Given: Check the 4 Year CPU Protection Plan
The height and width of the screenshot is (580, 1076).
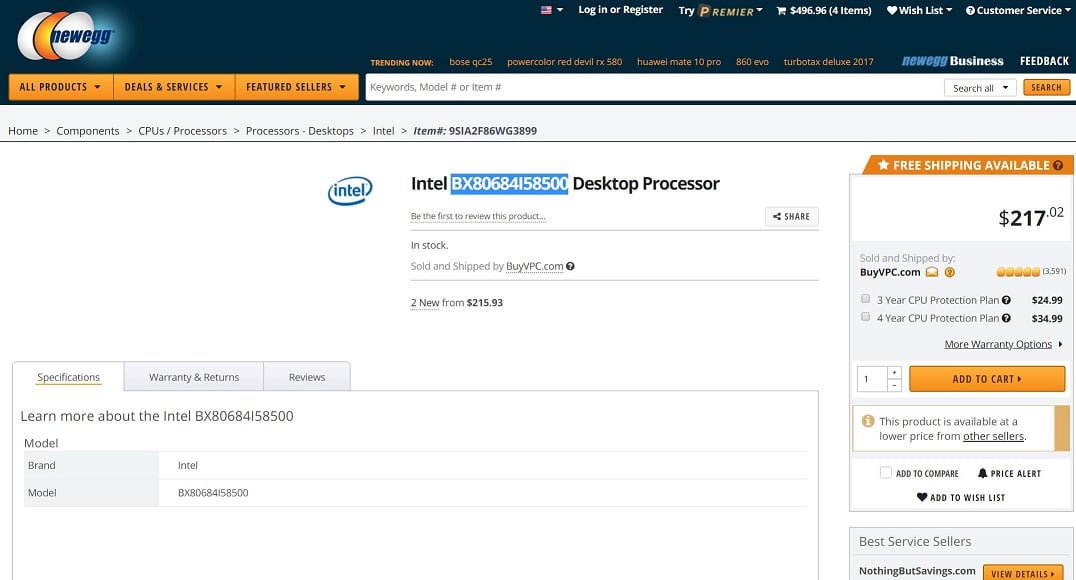Looking at the screenshot, I should tap(865, 317).
